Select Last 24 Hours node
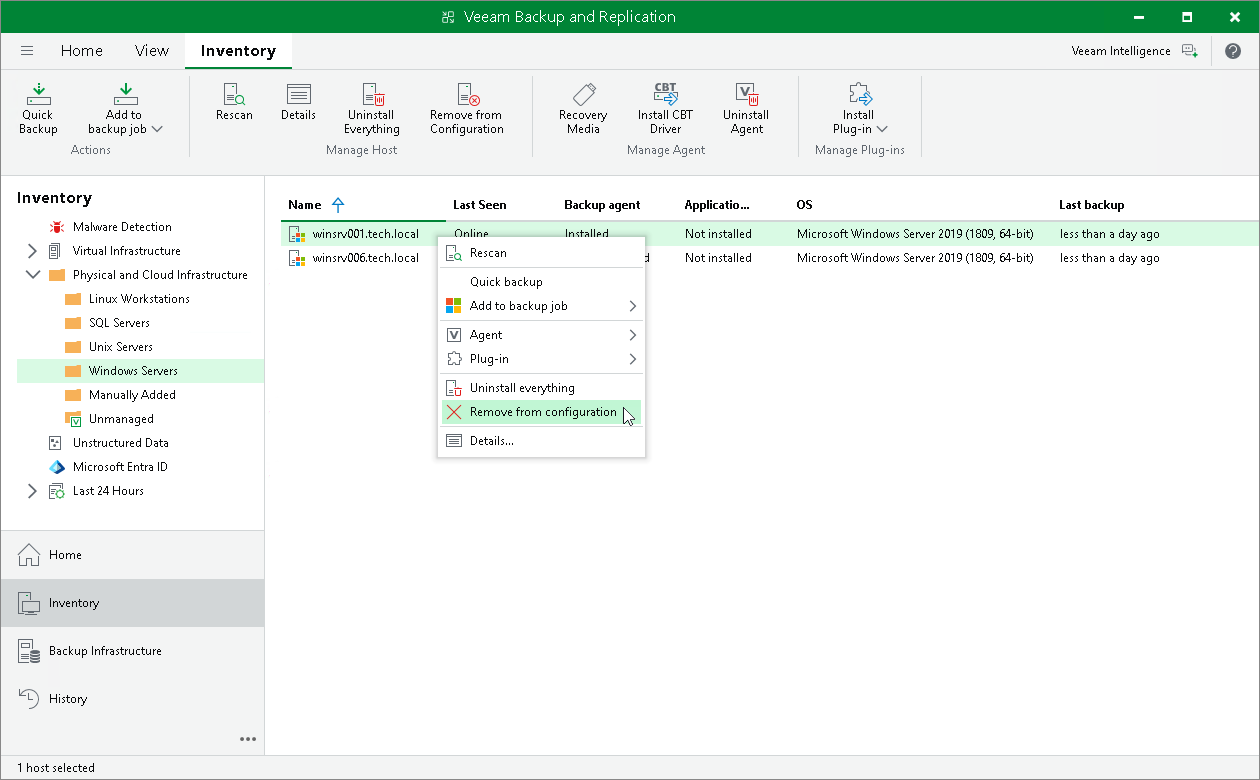 tap(108, 491)
